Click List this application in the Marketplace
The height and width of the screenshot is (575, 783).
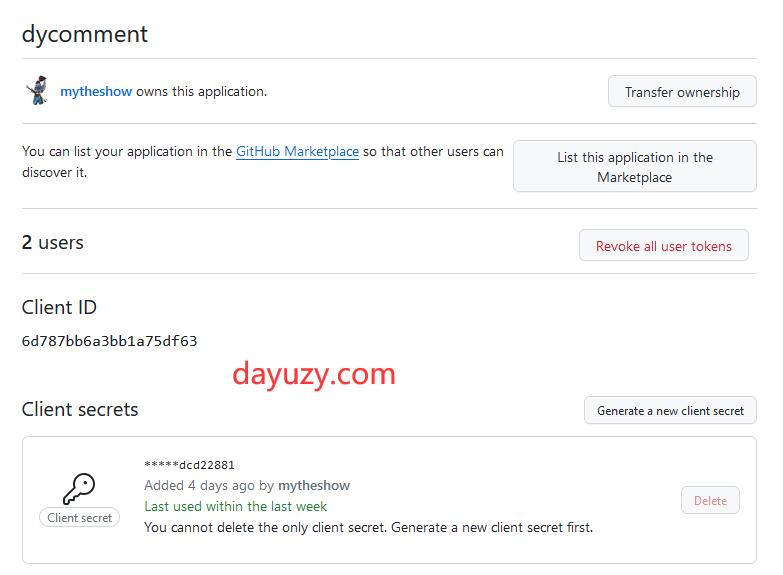click(634, 167)
